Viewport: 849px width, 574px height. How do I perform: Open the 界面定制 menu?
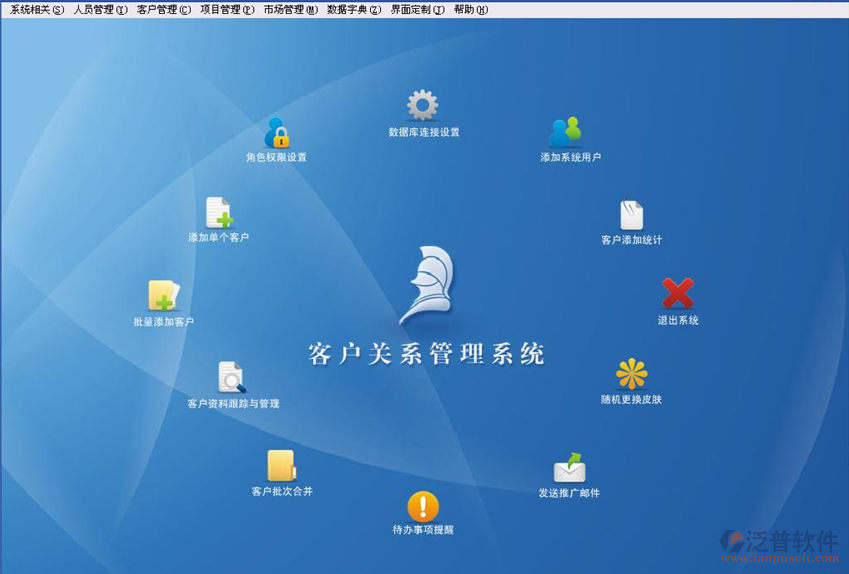pyautogui.click(x=417, y=9)
